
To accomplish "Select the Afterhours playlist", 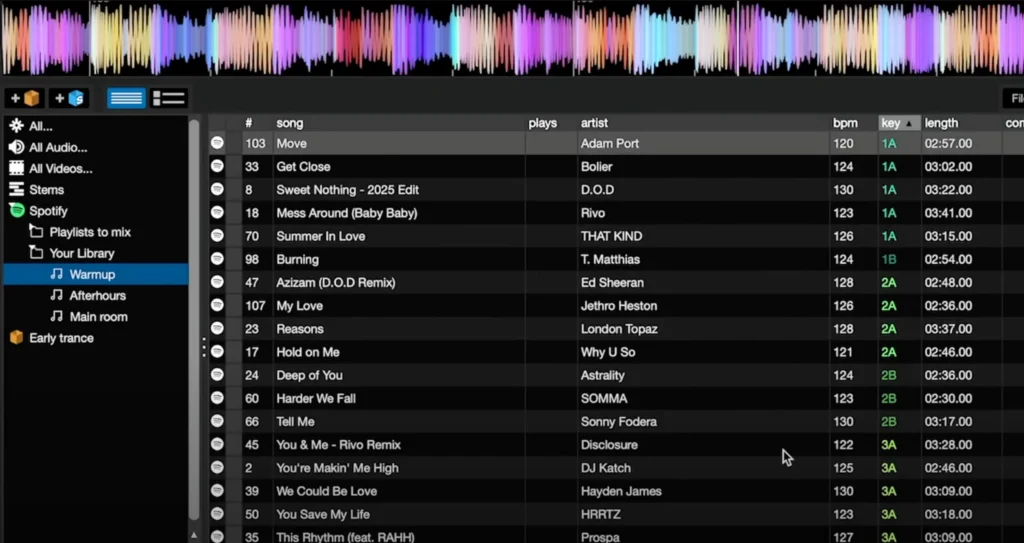I will (x=97, y=296).
